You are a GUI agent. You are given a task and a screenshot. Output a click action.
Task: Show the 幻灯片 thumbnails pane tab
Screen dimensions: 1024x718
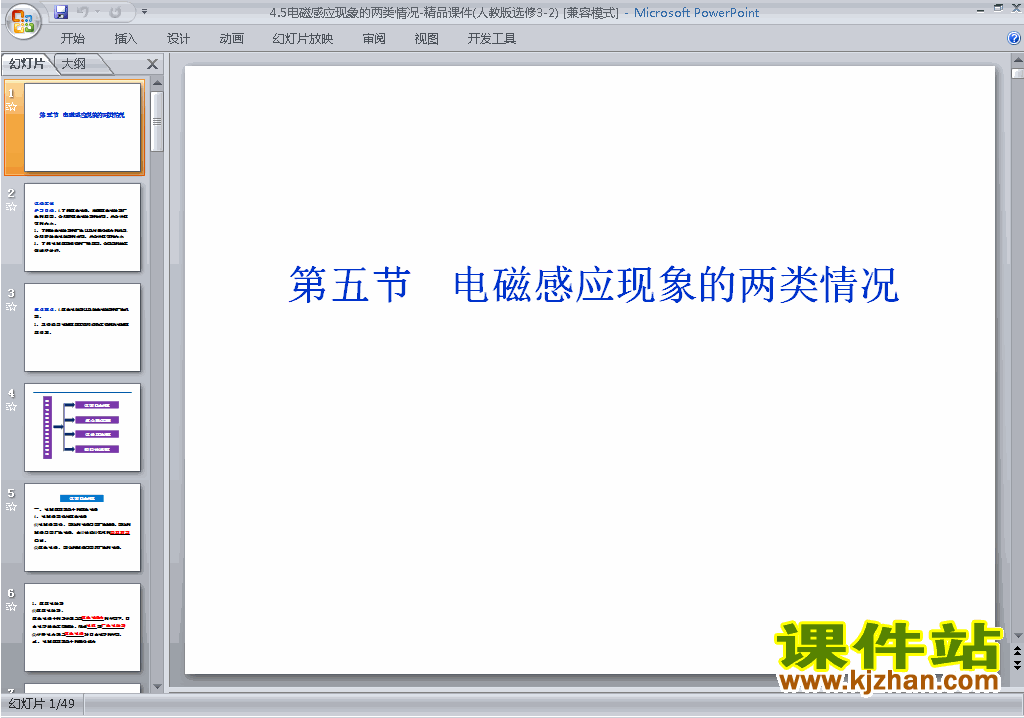27,63
